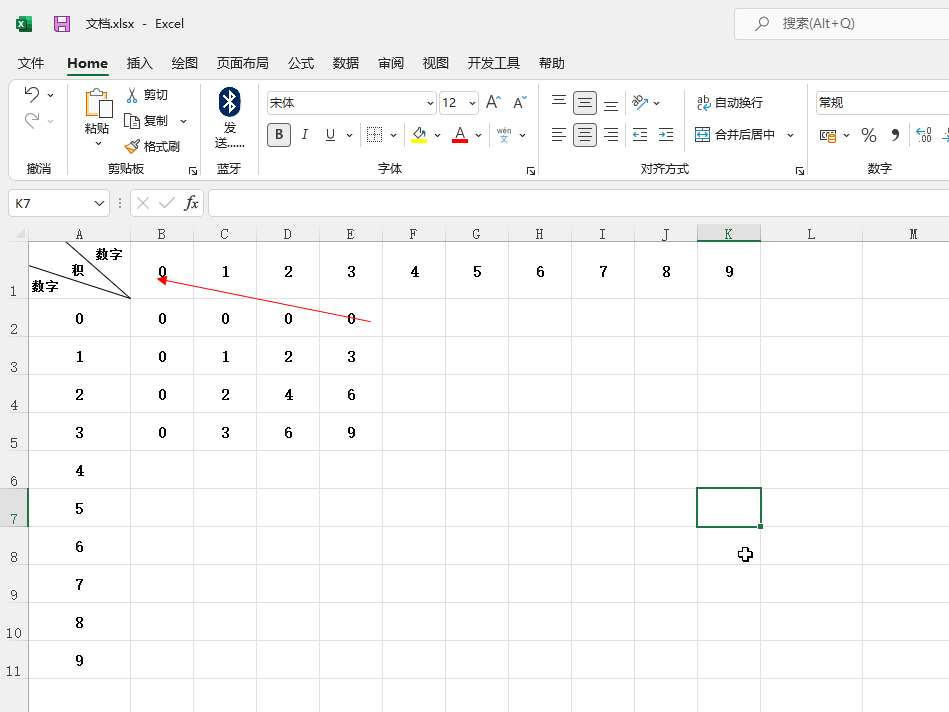
Task: Click merge and center (合并后居中) button
Action: click(735, 134)
